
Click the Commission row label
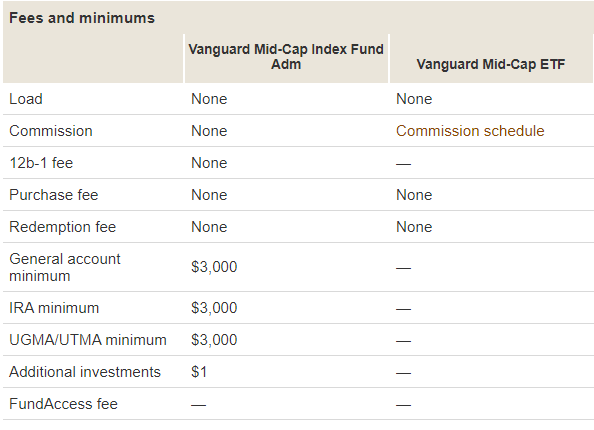click(51, 131)
